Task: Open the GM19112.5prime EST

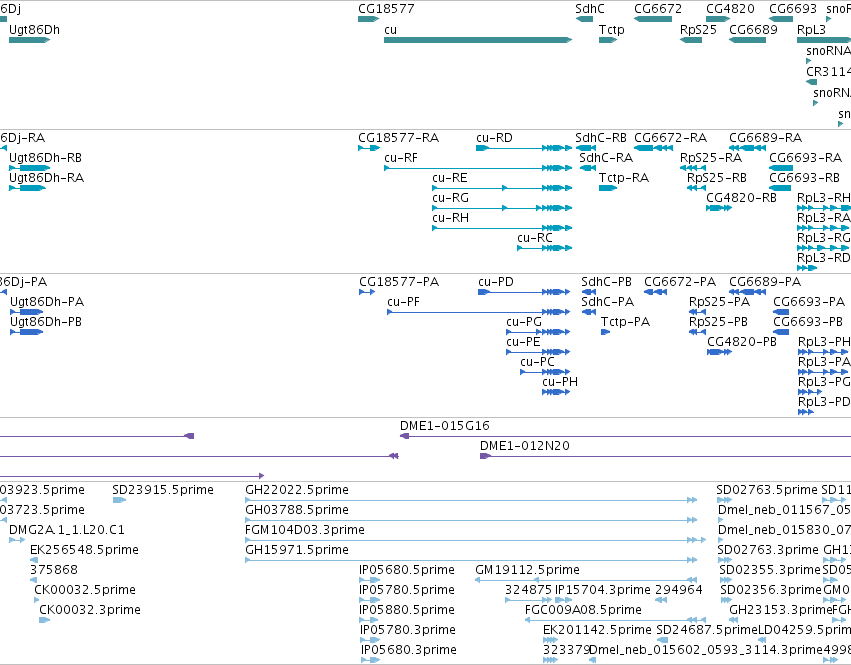Action: pos(586,580)
